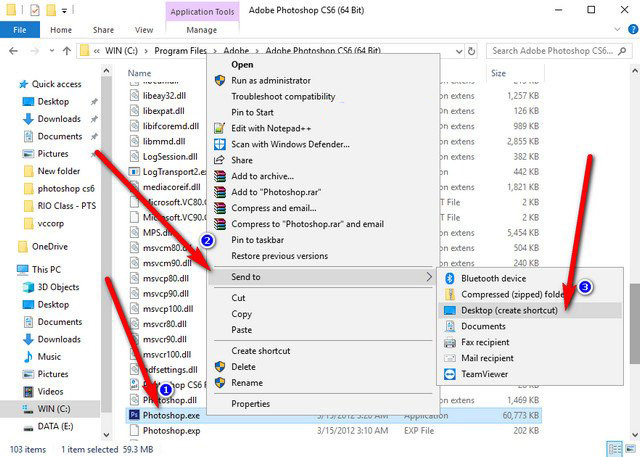The width and height of the screenshot is (640, 457).
Task: Click the Run as administrator shield icon
Action: click(x=220, y=80)
